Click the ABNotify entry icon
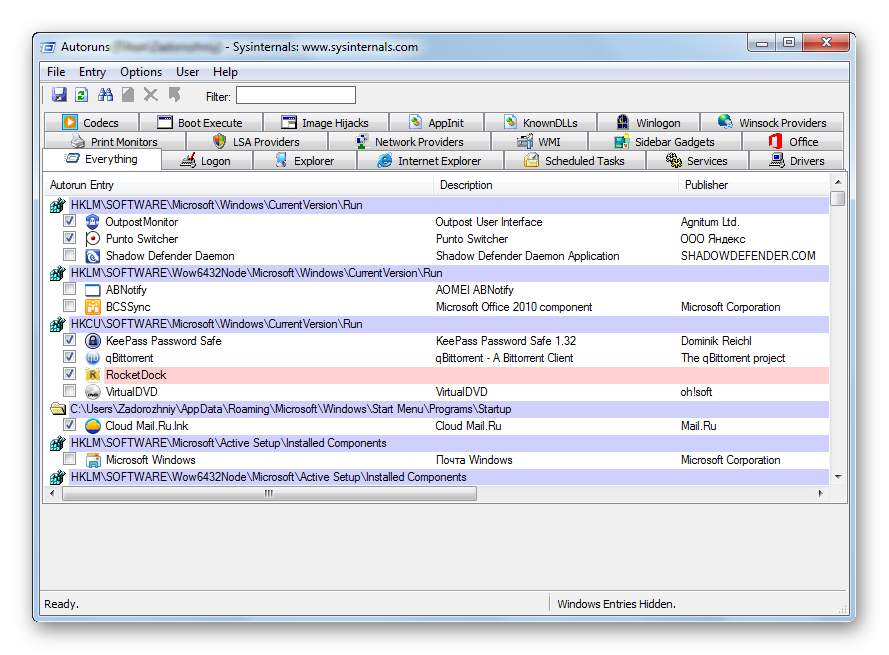This screenshot has width=889, height=655. [x=92, y=290]
